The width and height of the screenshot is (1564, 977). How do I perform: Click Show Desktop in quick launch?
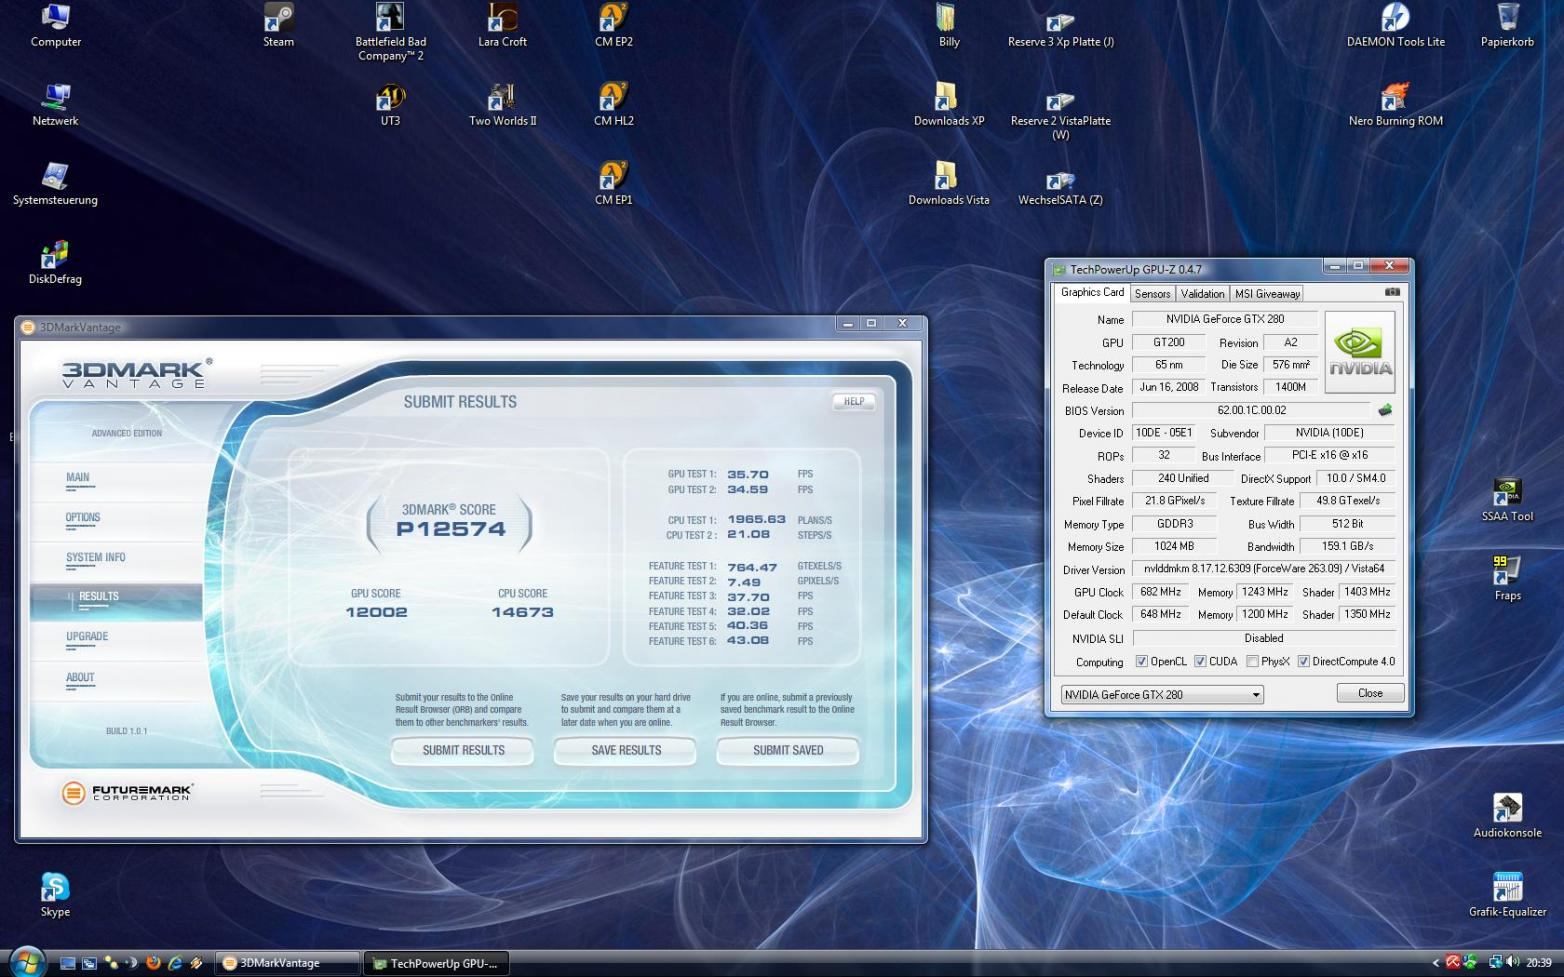pos(67,963)
